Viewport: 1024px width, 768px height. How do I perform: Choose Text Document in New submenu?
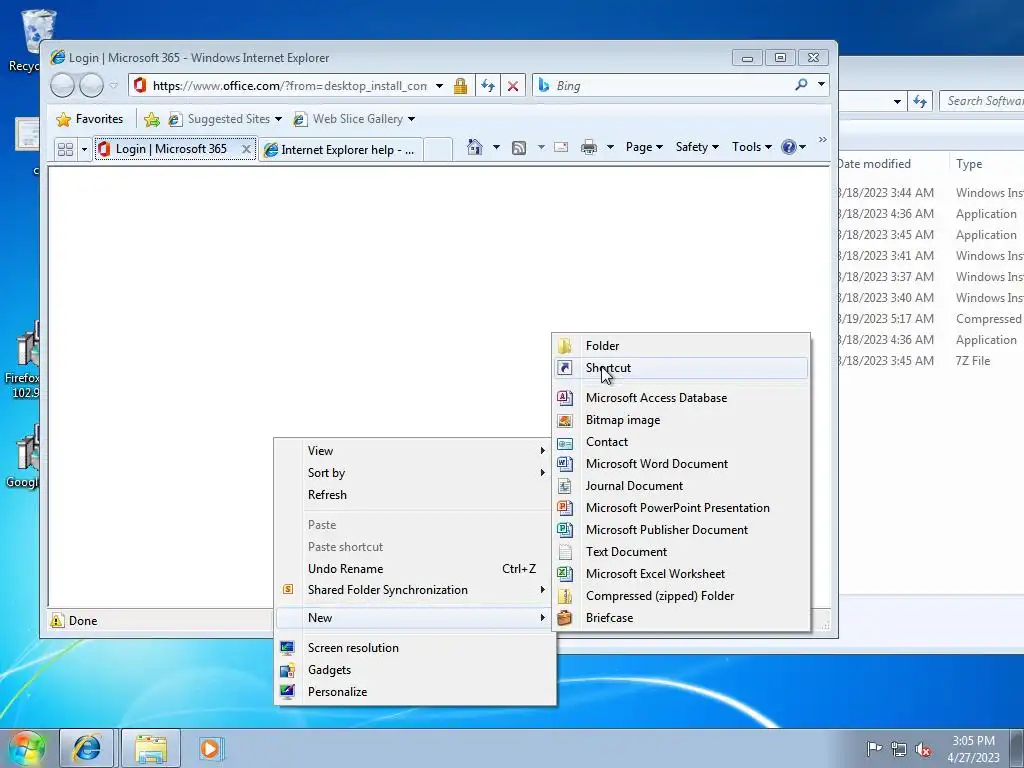[681, 552]
